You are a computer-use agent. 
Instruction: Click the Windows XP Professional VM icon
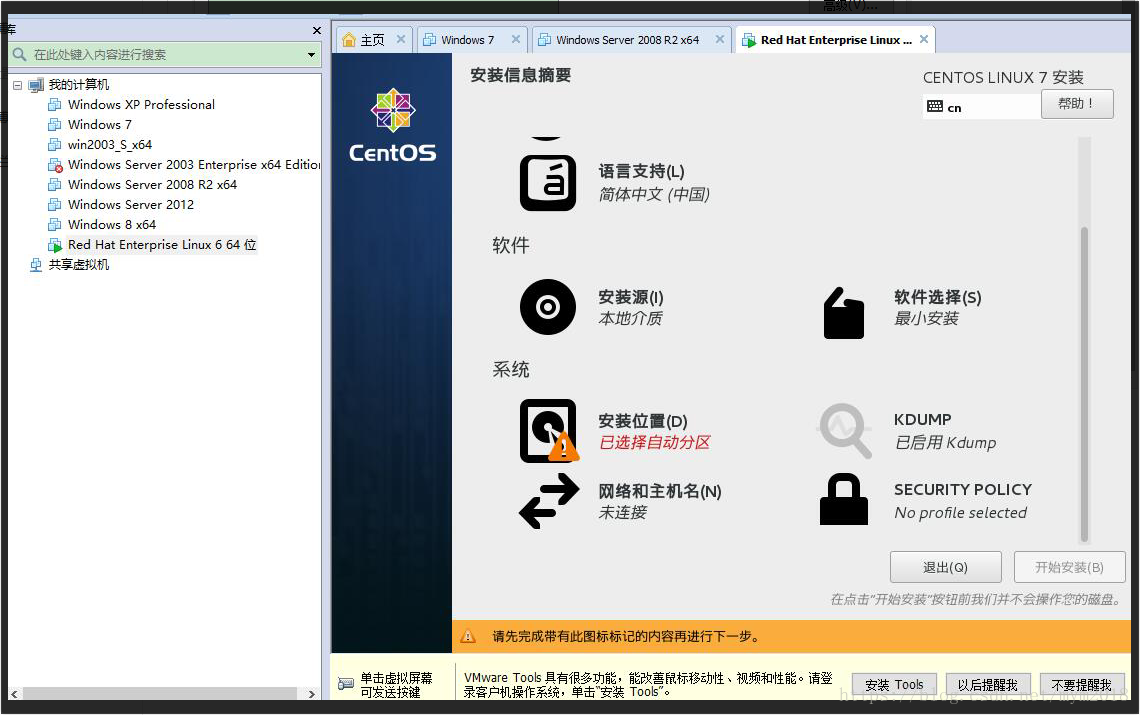(x=55, y=105)
